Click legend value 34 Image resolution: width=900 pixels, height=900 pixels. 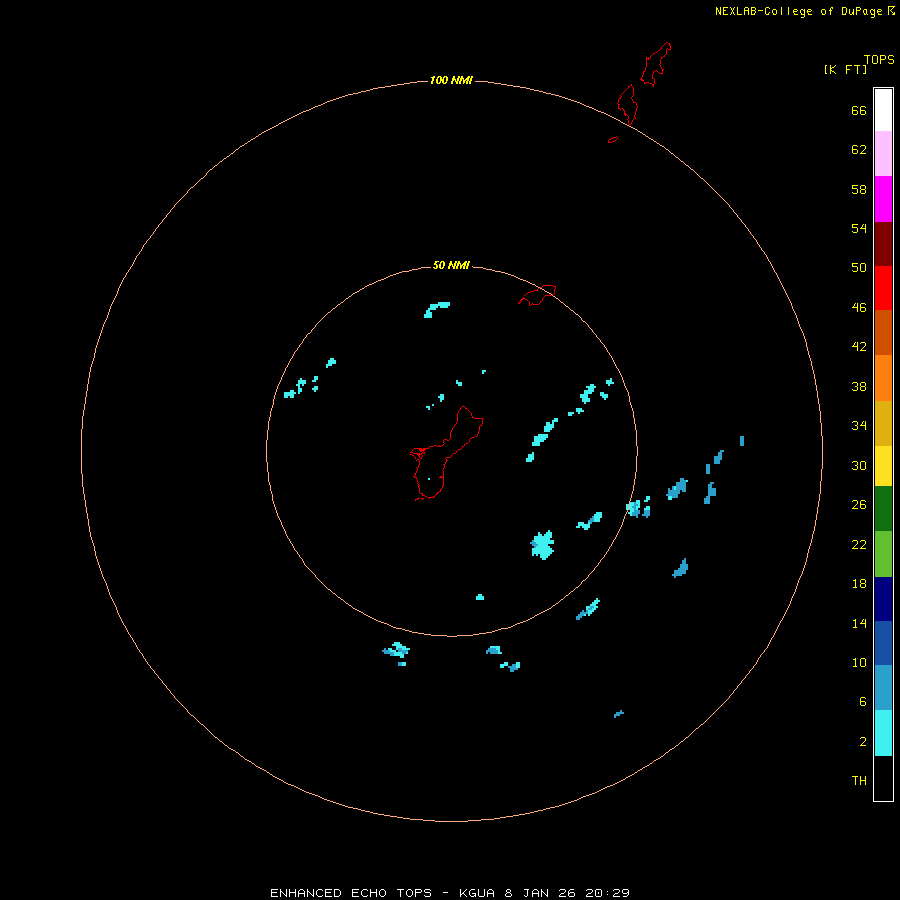coord(859,425)
